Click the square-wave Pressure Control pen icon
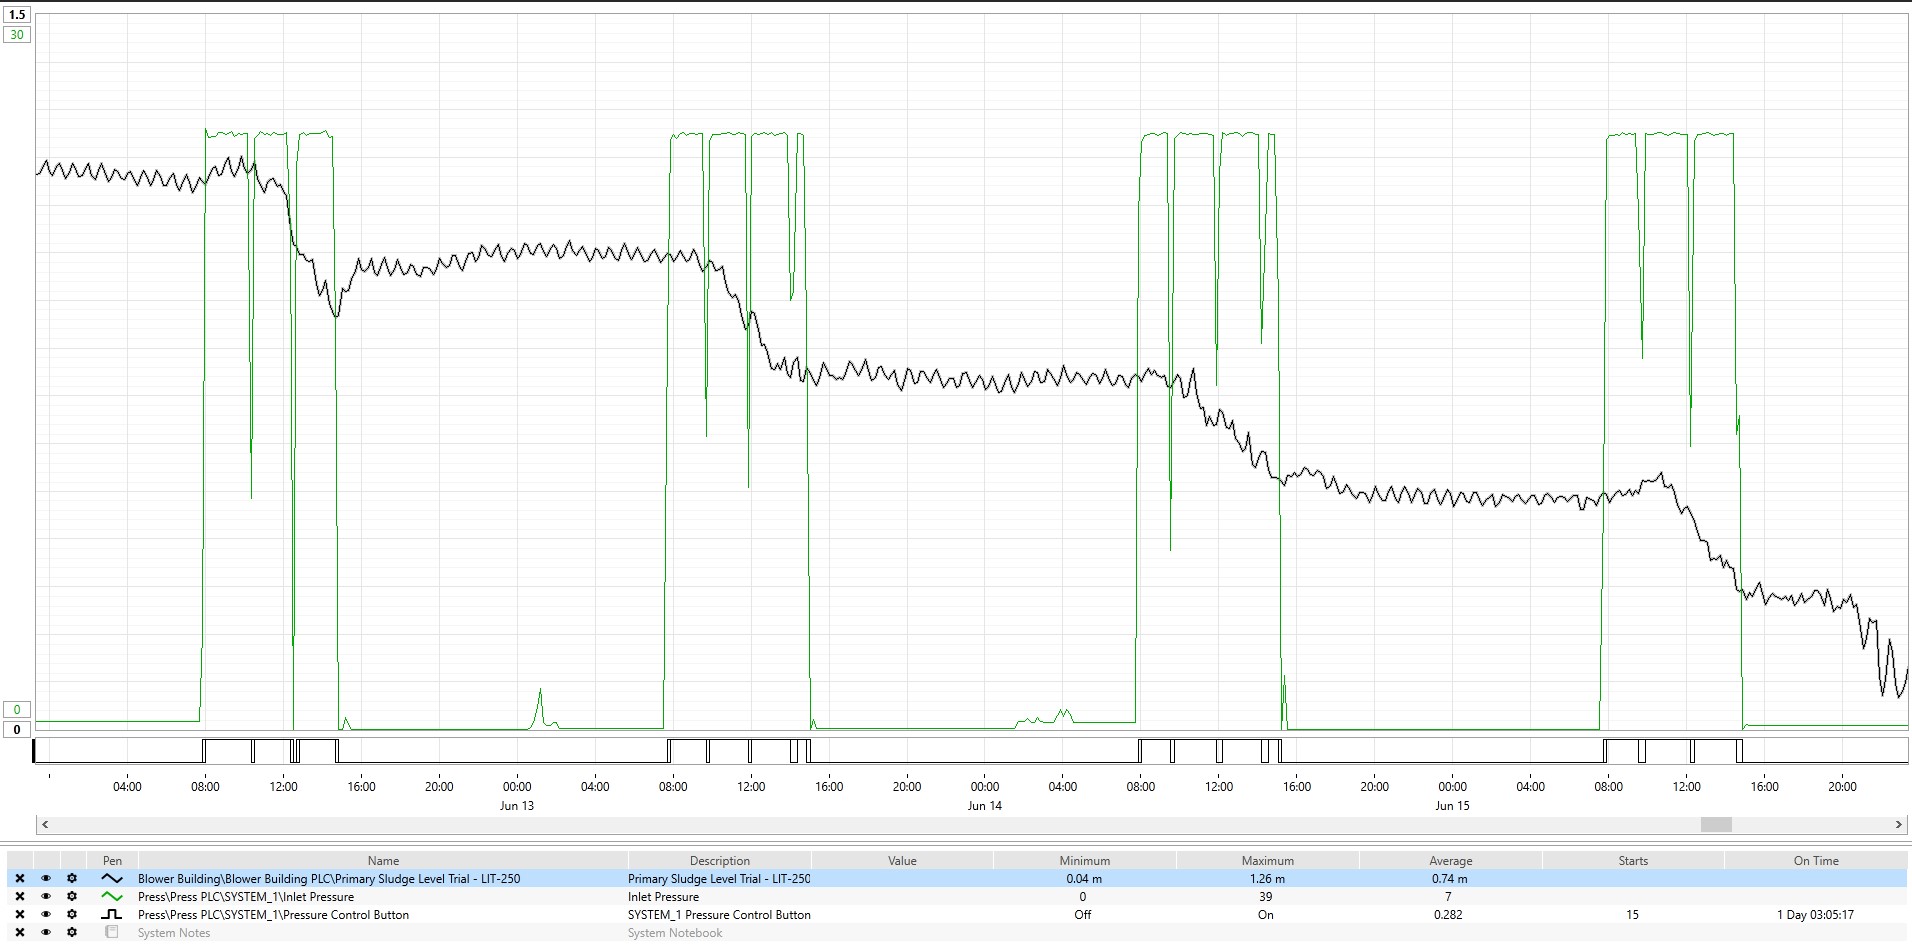 [x=112, y=915]
